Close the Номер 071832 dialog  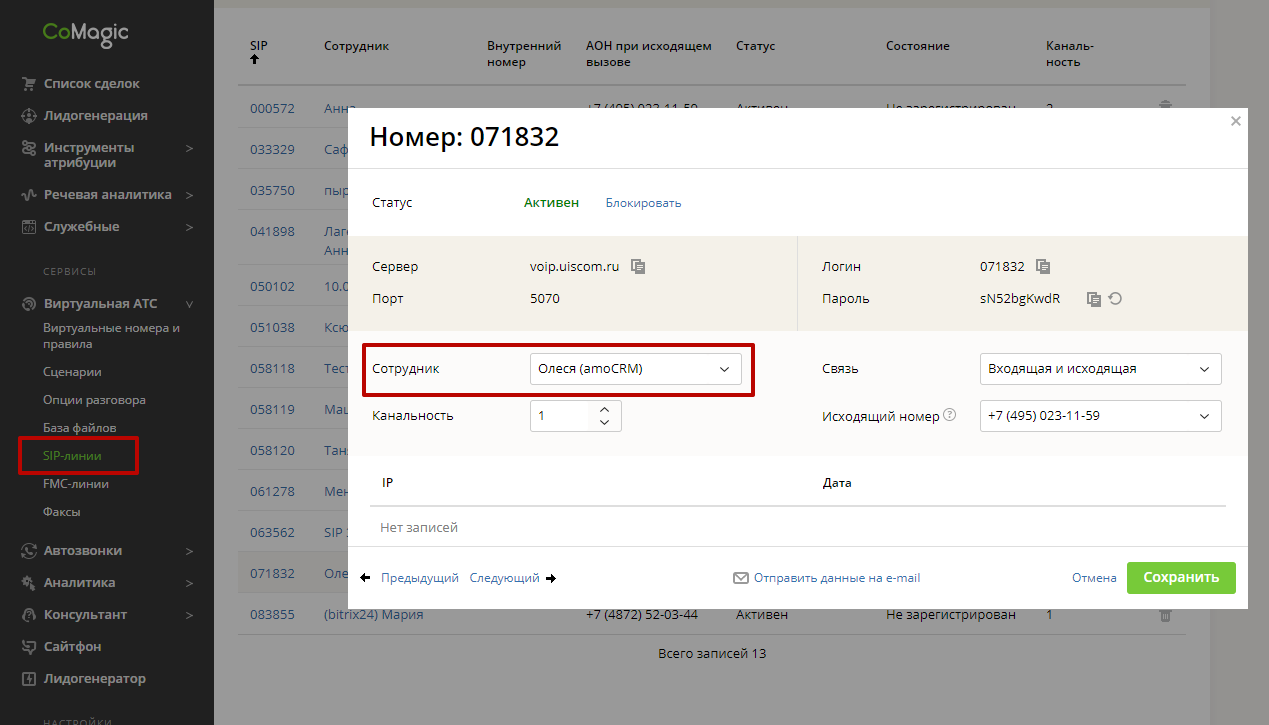point(1236,121)
